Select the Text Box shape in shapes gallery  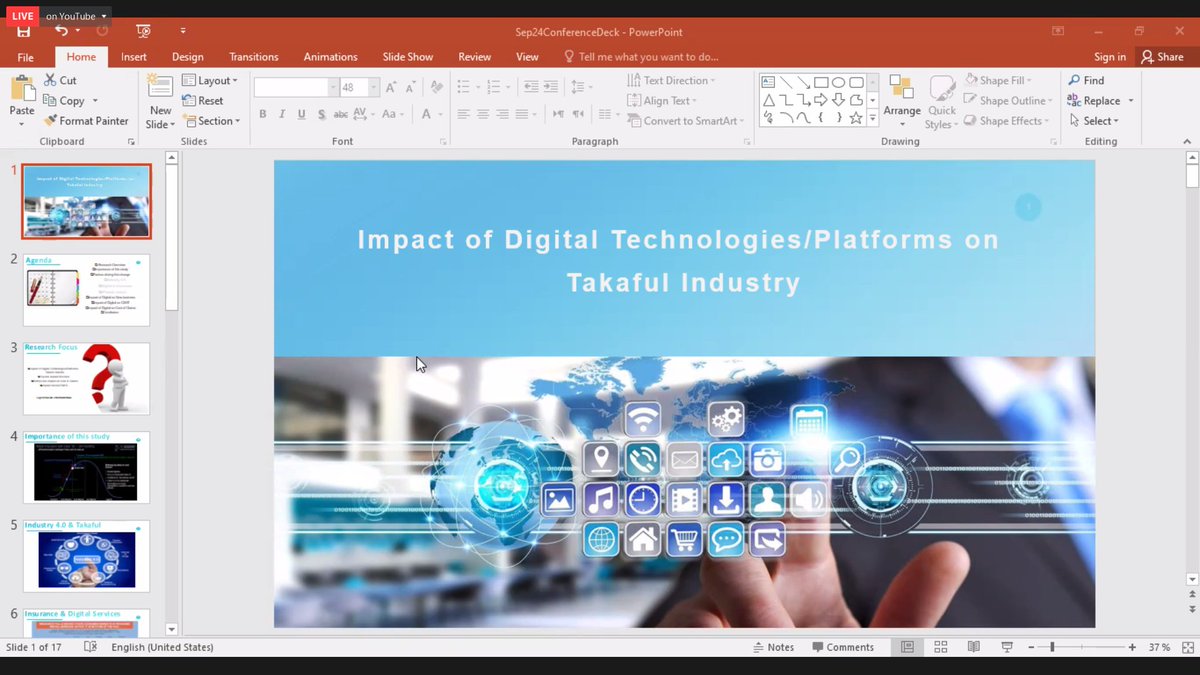coord(768,82)
